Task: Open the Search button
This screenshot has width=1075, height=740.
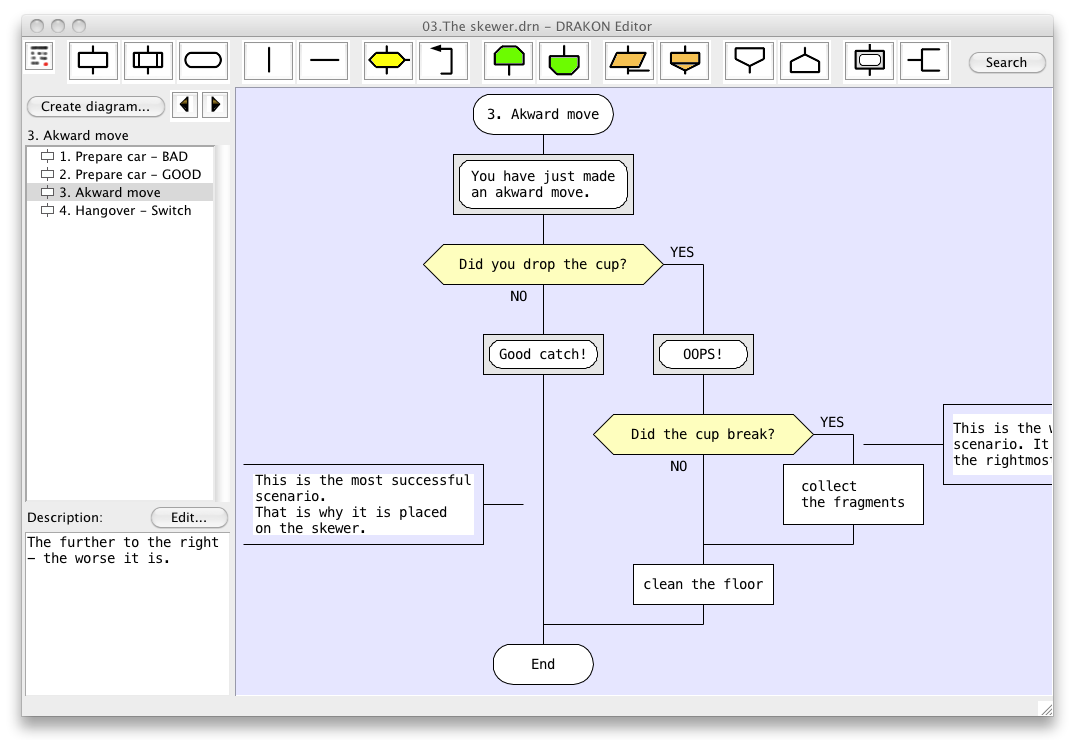Action: pos(1006,62)
